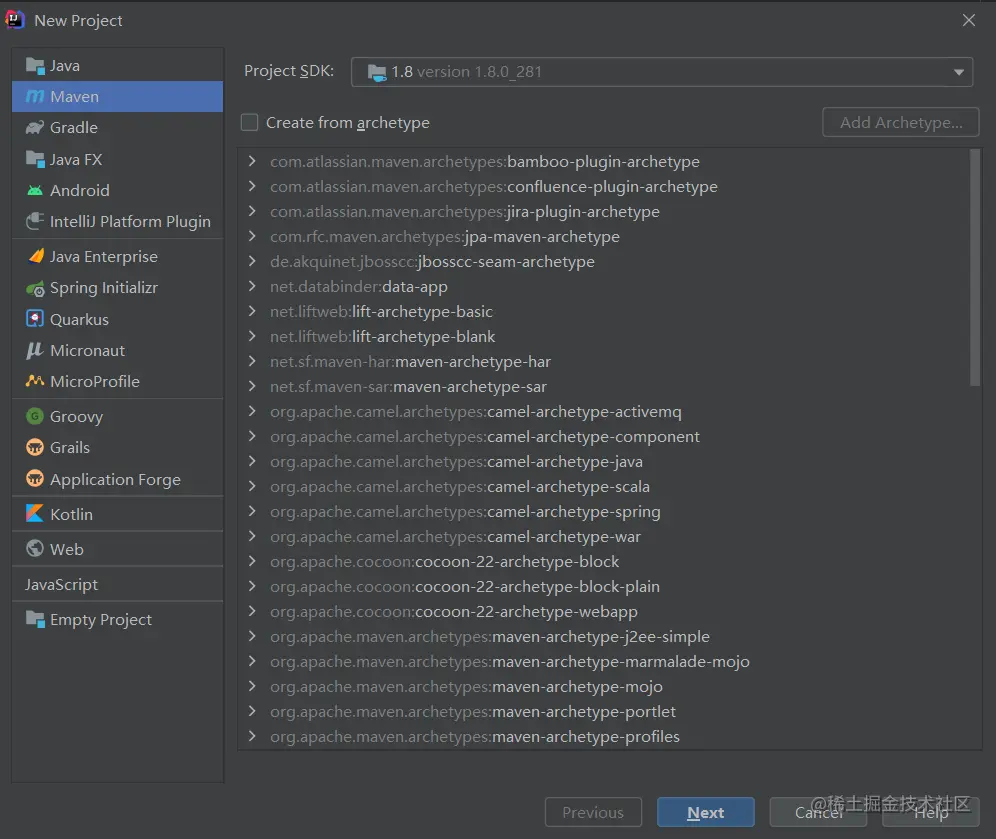Choose Empty Project in sidebar
This screenshot has height=839, width=996.
click(100, 620)
